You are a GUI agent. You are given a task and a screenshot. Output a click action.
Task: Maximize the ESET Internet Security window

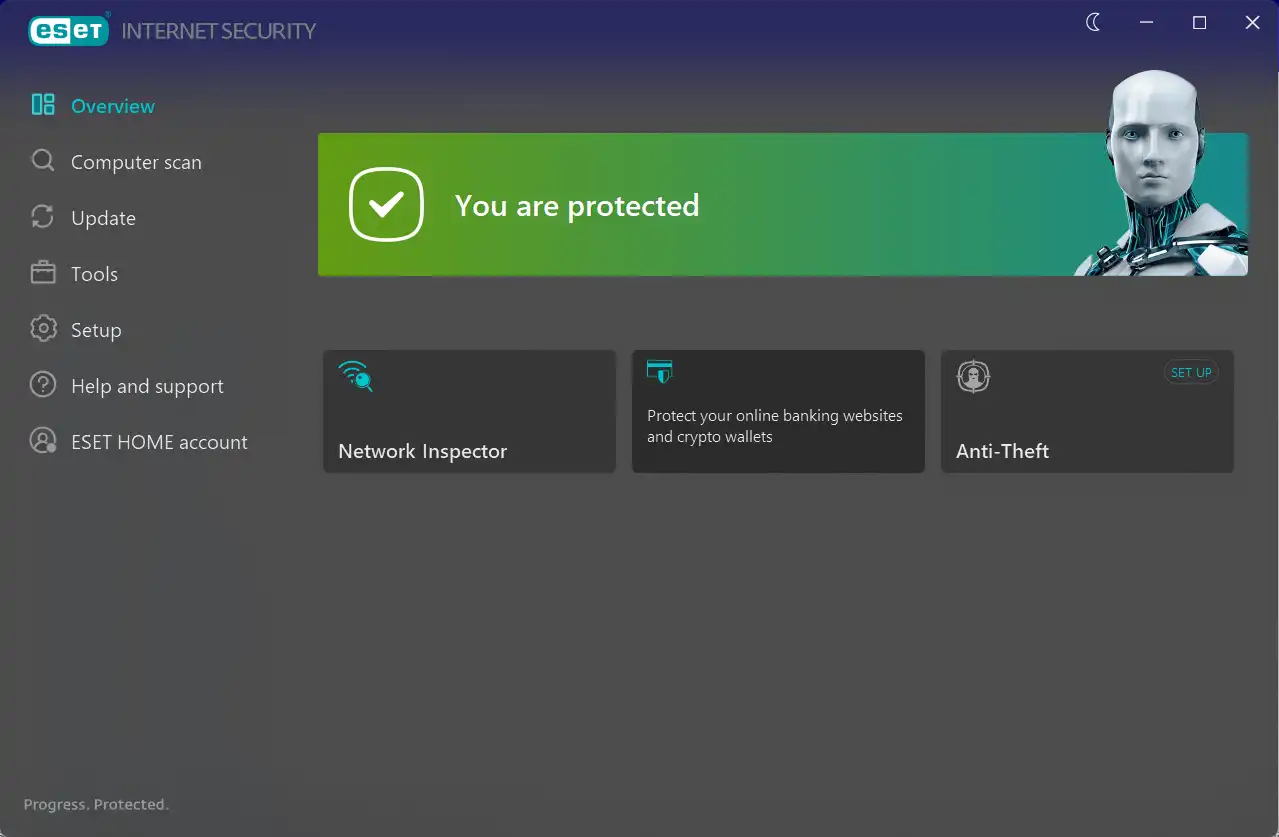click(x=1199, y=22)
